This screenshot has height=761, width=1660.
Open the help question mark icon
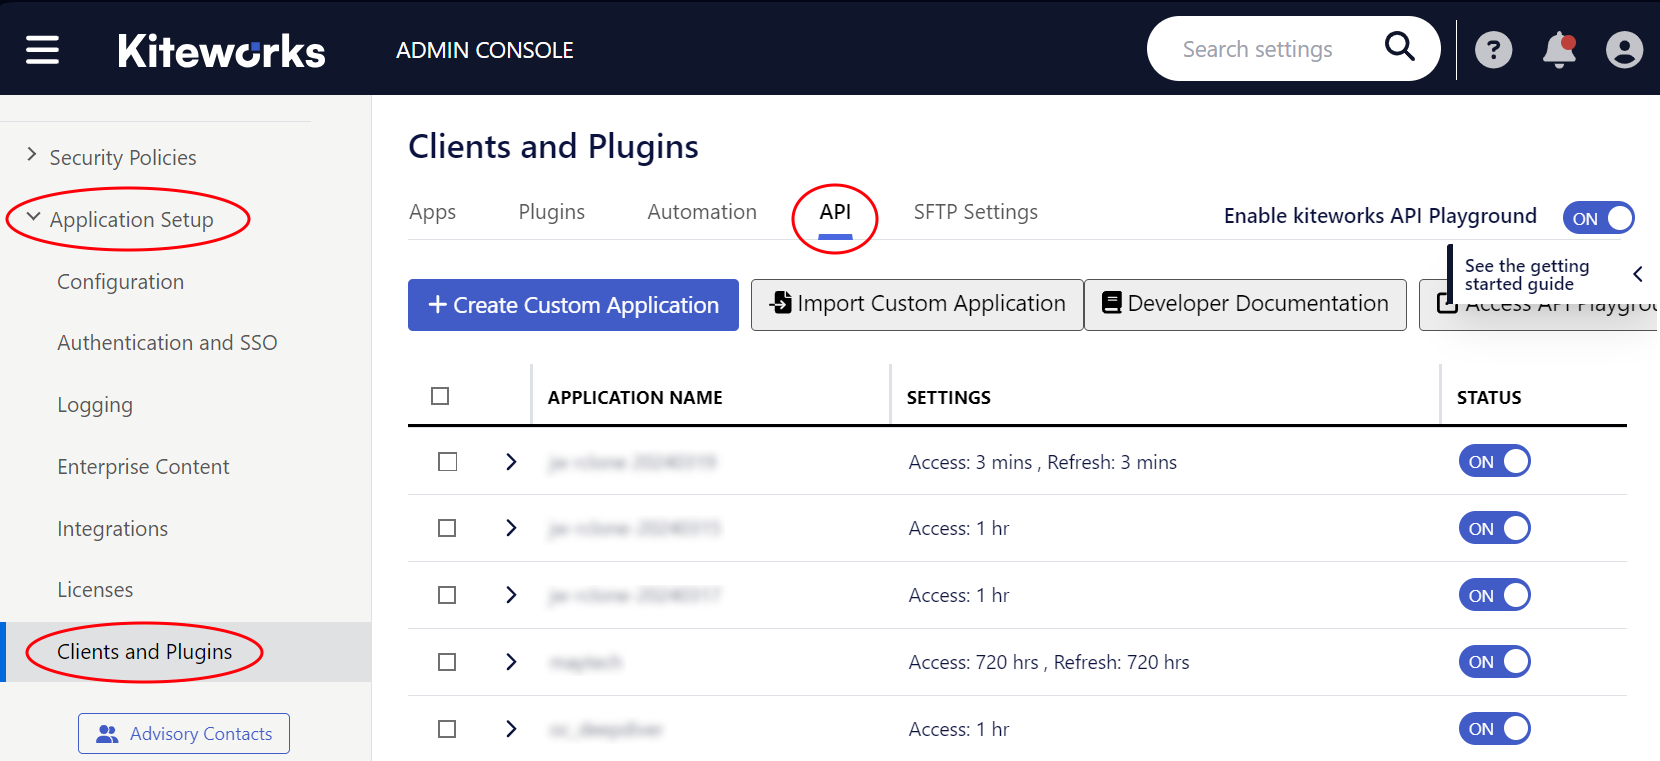(x=1493, y=50)
